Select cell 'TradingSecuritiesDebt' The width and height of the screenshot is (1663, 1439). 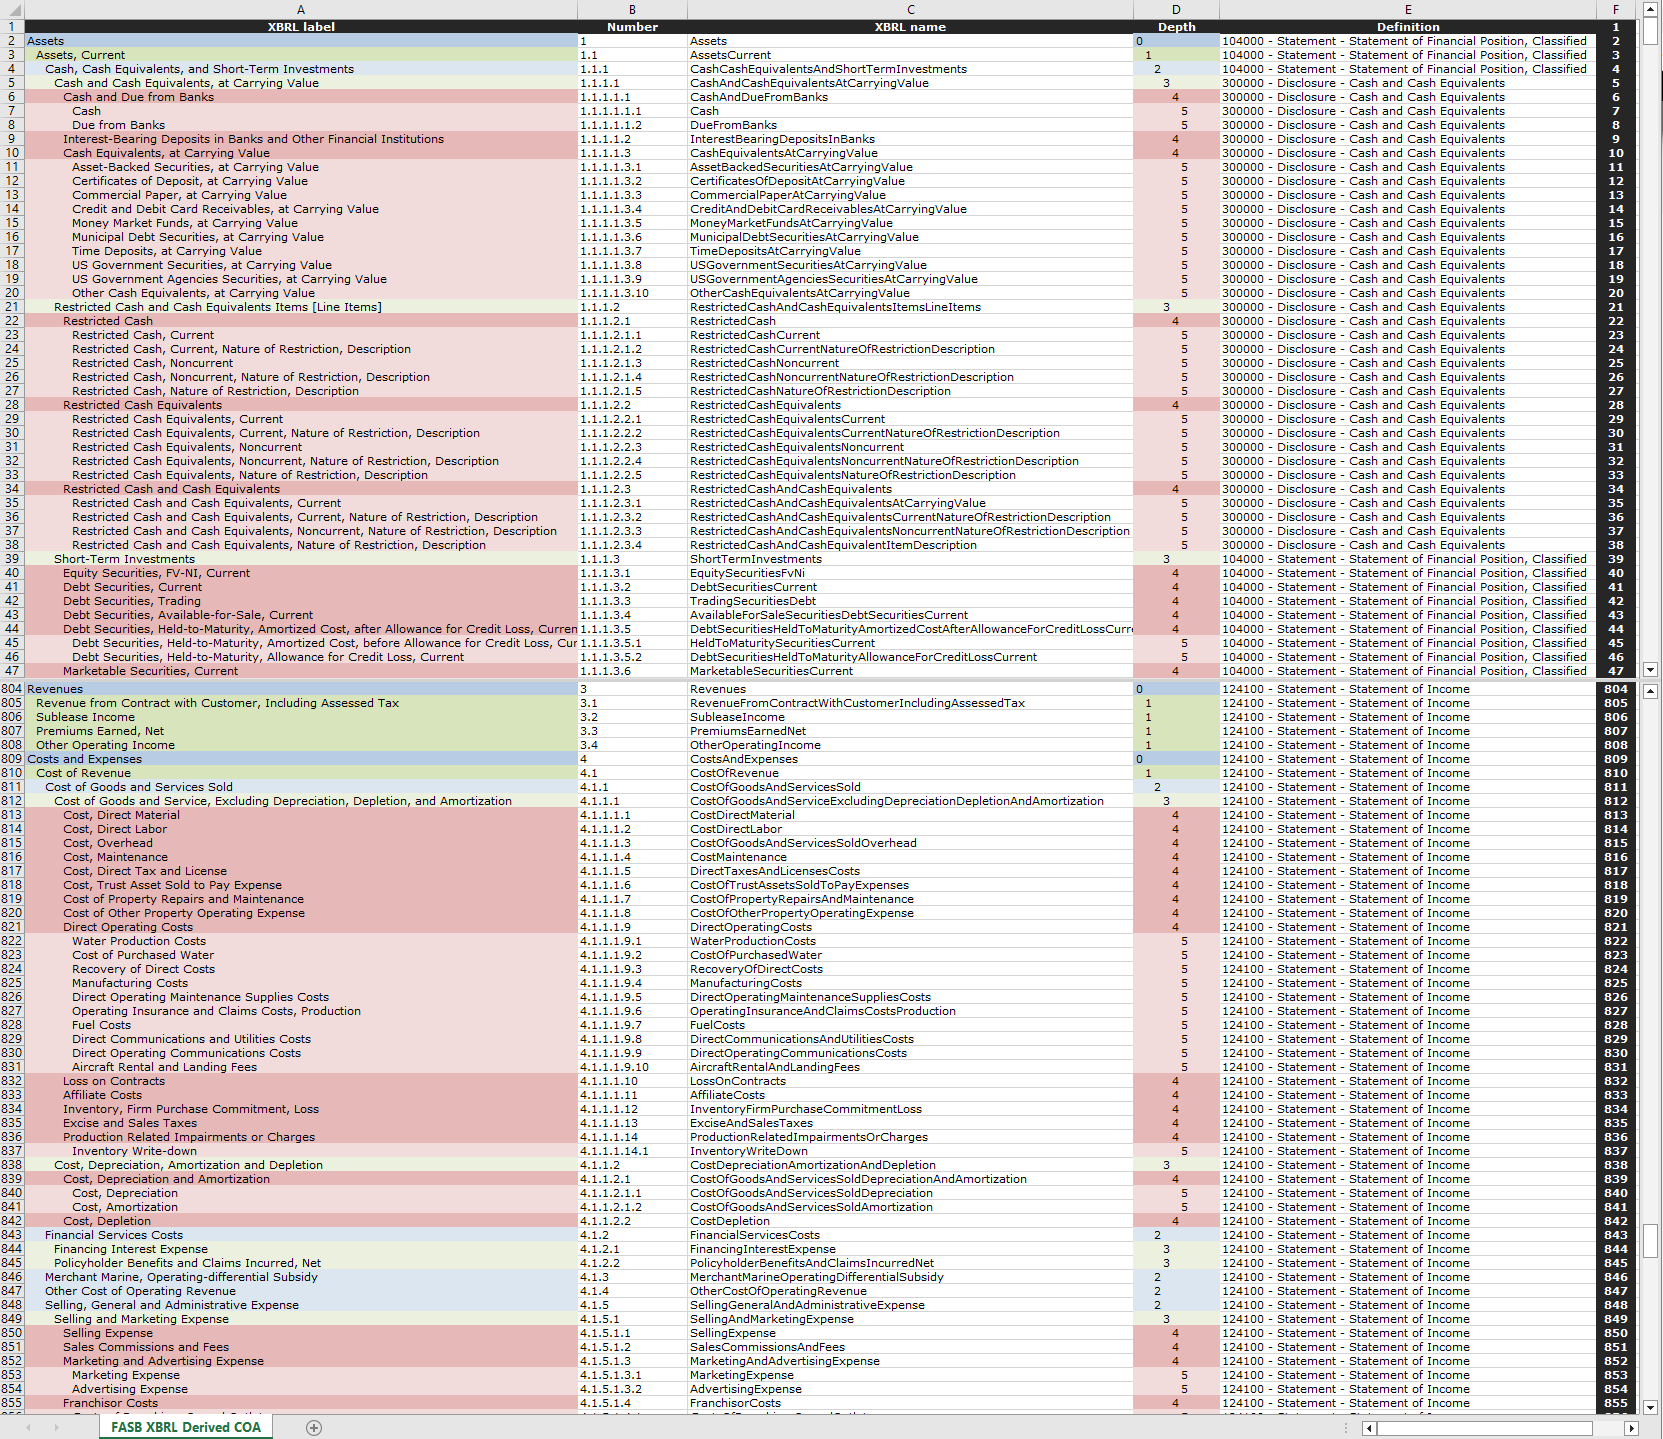pyautogui.click(x=910, y=601)
